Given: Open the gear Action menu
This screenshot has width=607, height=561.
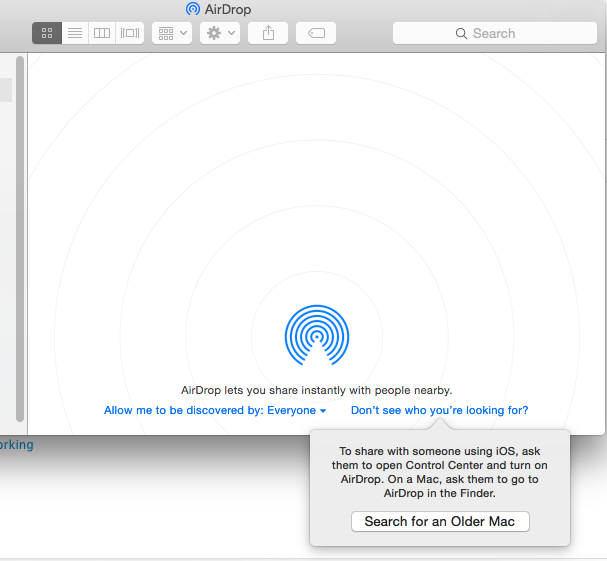Looking at the screenshot, I should pyautogui.click(x=220, y=33).
